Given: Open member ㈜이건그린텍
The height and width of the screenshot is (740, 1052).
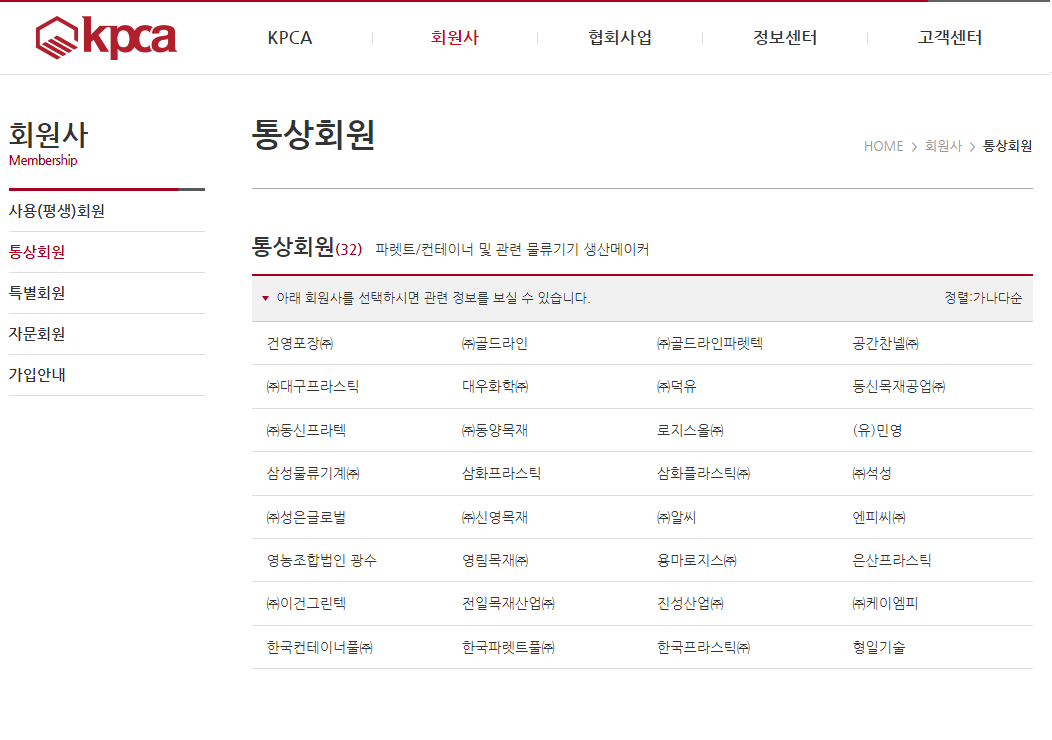Looking at the screenshot, I should pos(306,604).
